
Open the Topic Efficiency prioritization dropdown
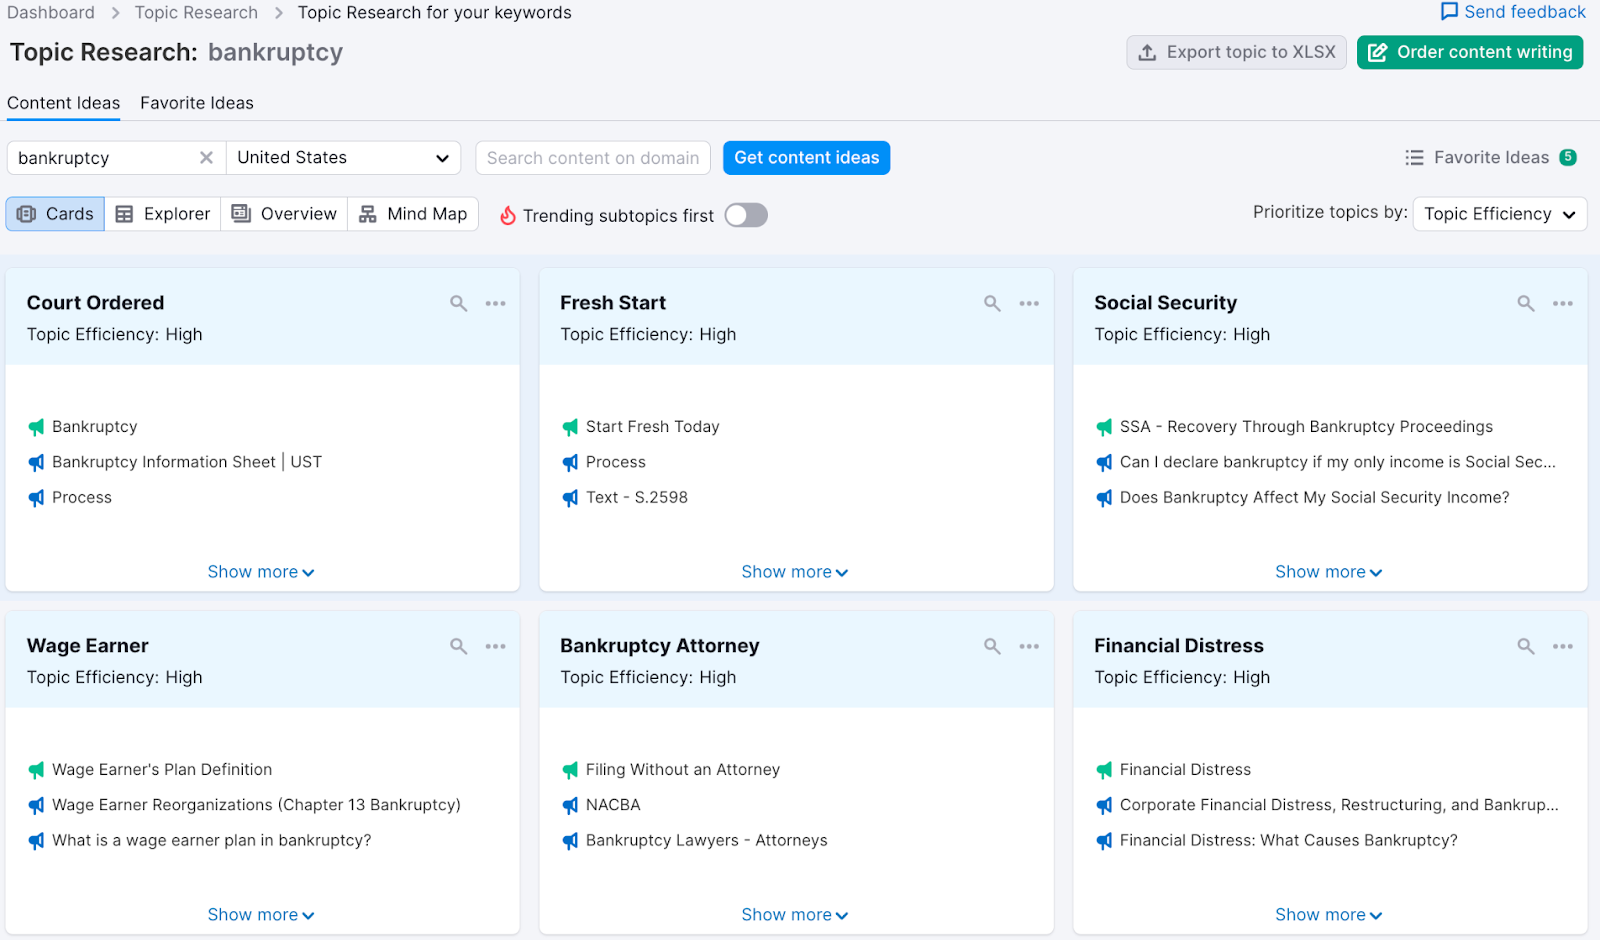1499,214
